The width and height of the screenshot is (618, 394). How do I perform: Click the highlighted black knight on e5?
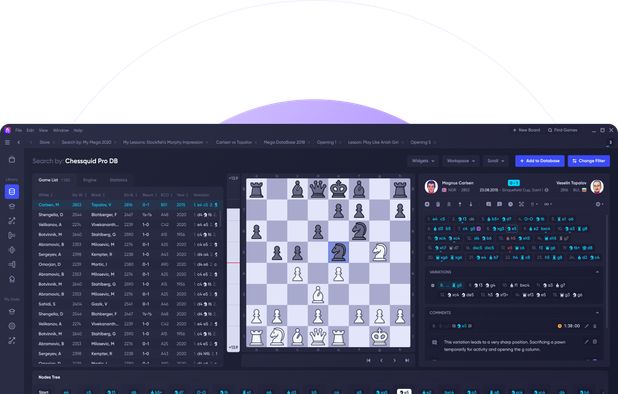tap(339, 252)
